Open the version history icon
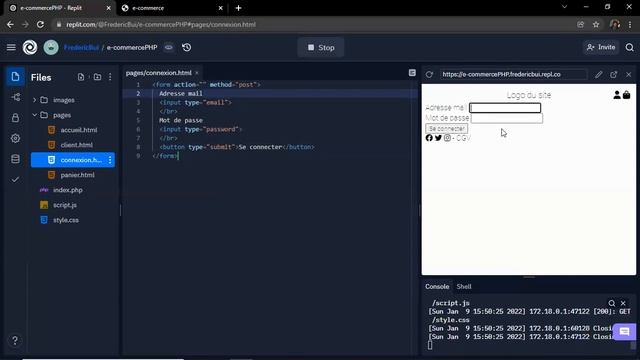This screenshot has width=640, height=360. 187,47
